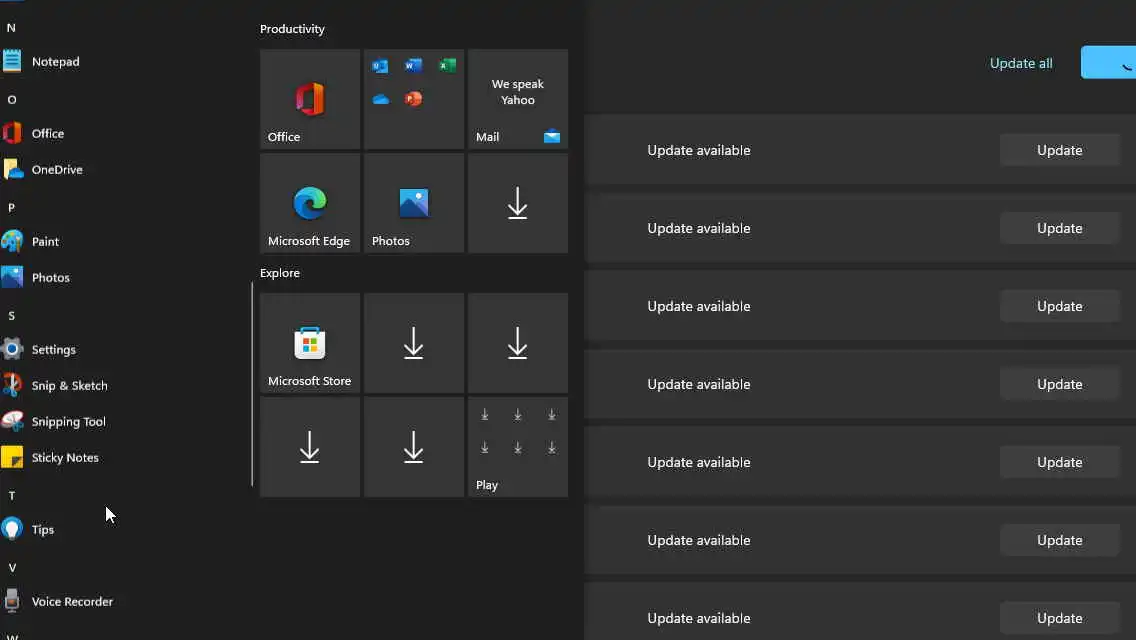This screenshot has height=640, width=1136.
Task: Click the Update button in the first row
Action: tap(1060, 150)
